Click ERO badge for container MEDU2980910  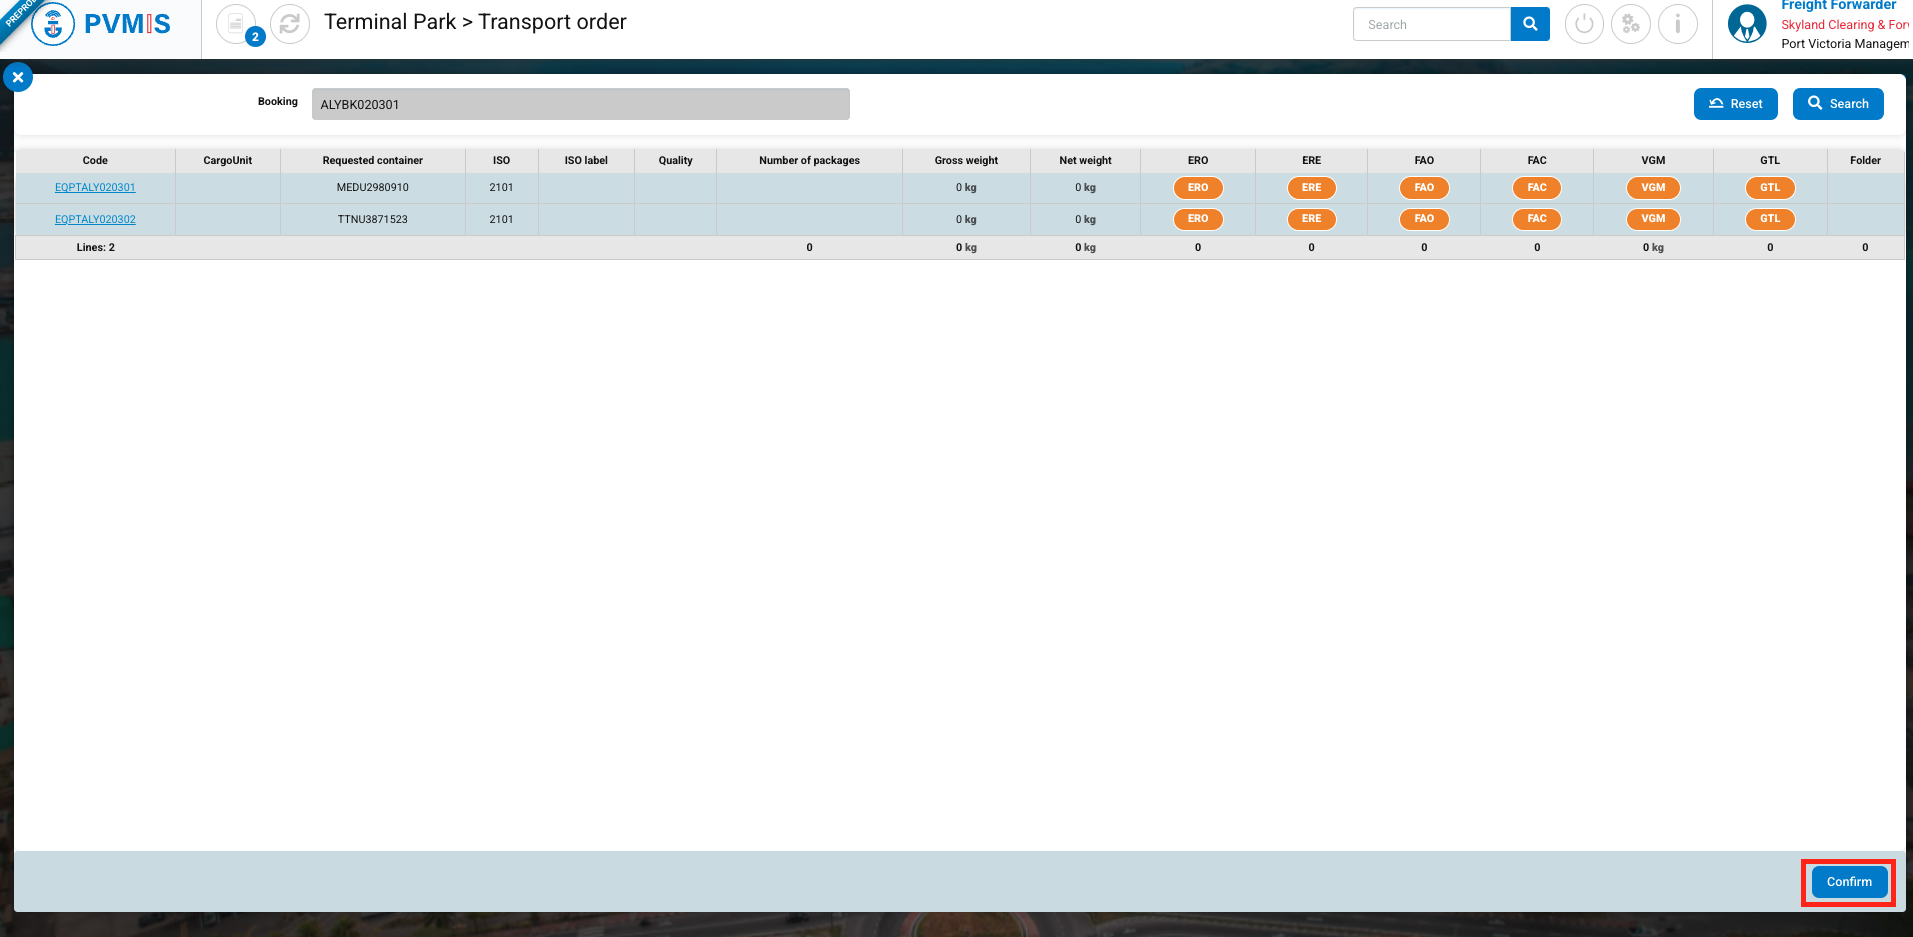[1198, 188]
